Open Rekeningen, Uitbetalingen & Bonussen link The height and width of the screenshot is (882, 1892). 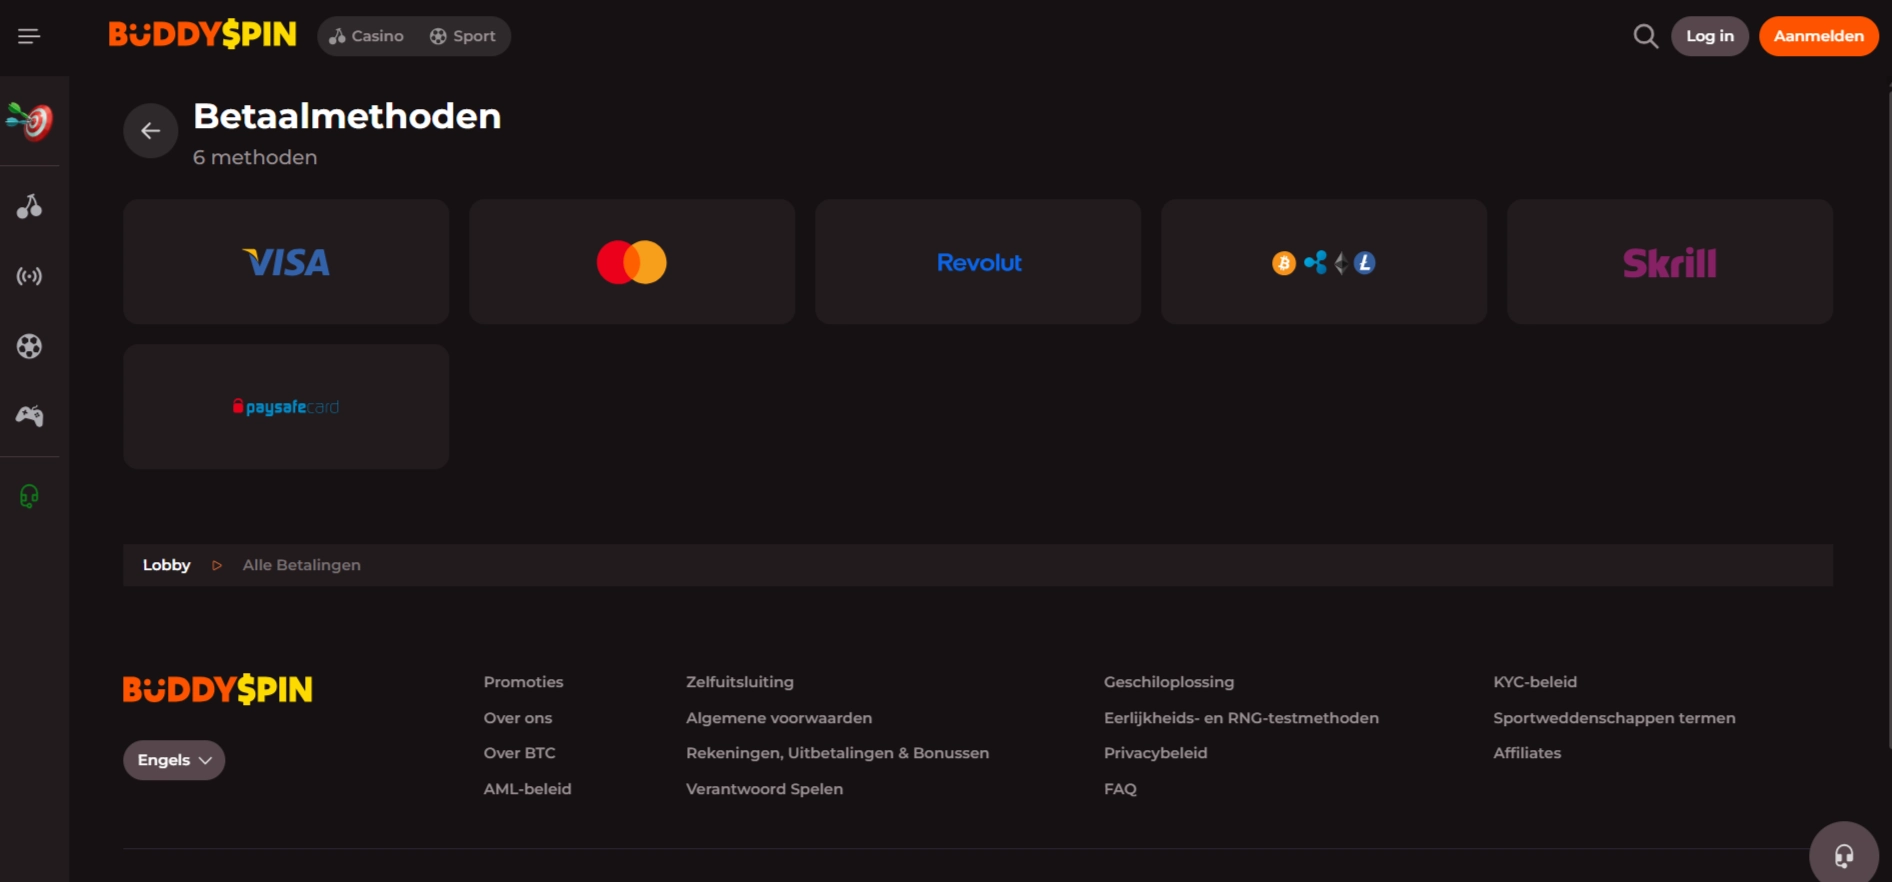point(837,753)
